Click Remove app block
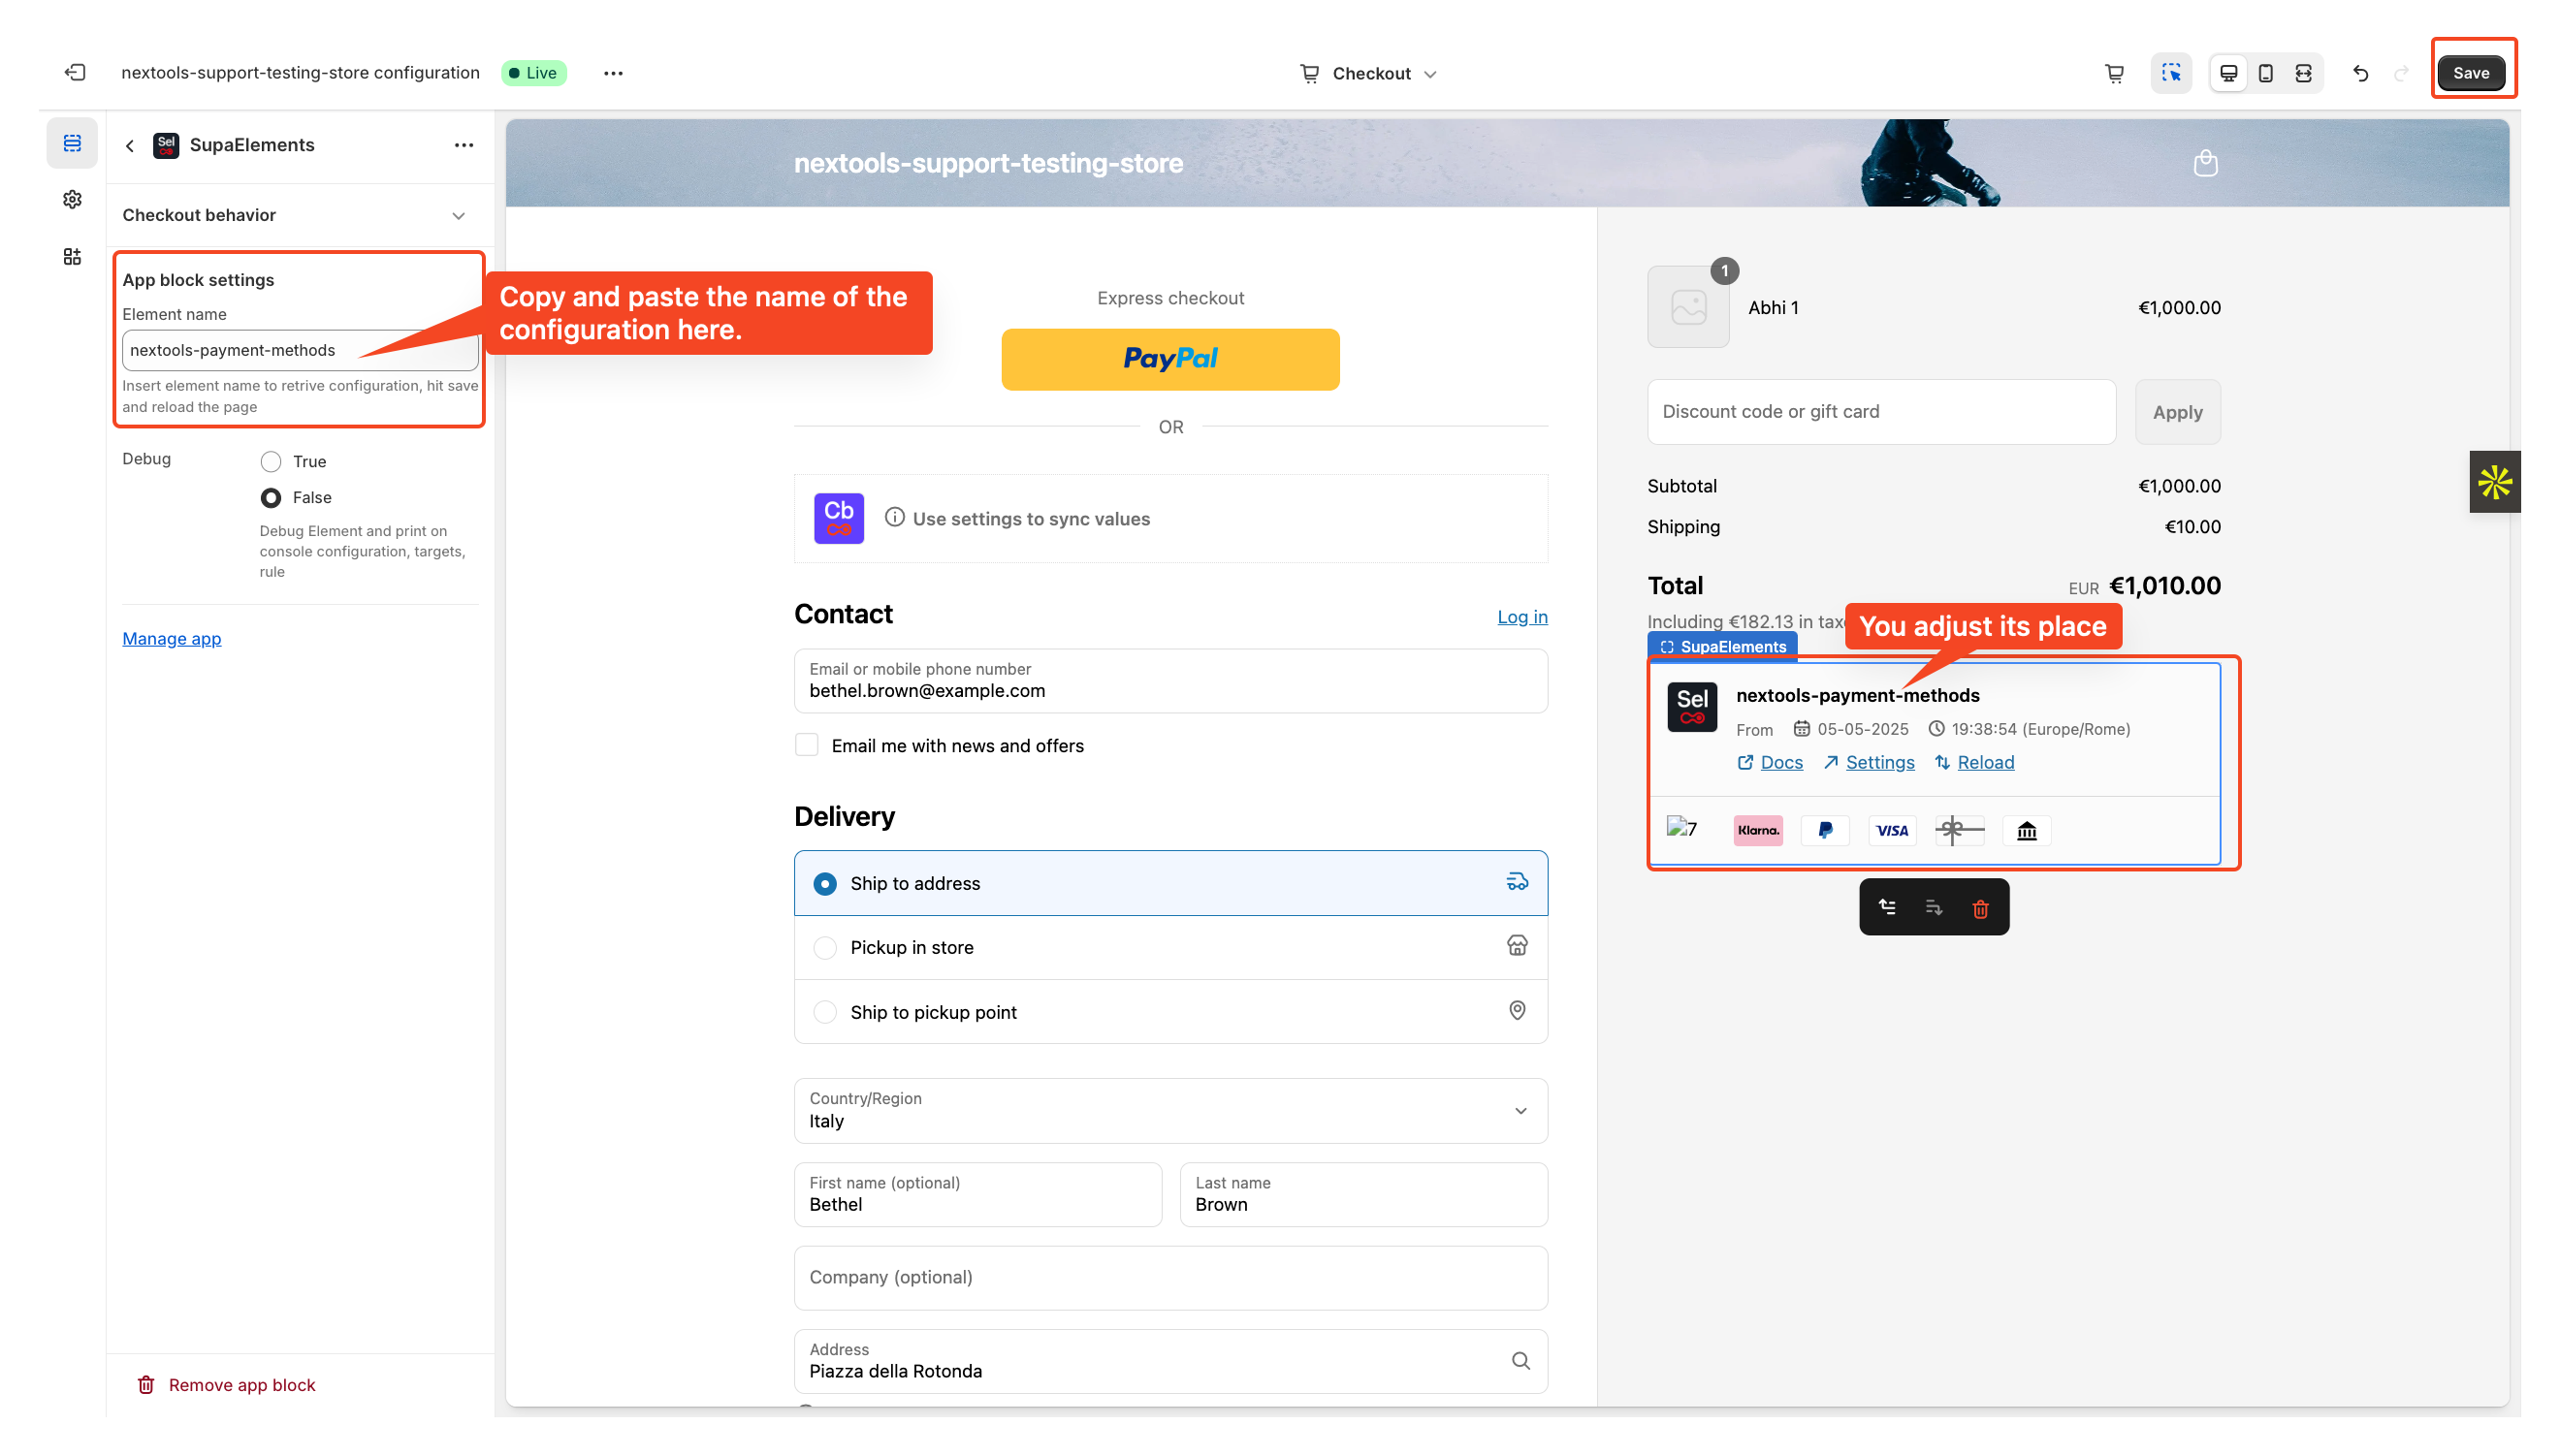 click(x=226, y=1385)
